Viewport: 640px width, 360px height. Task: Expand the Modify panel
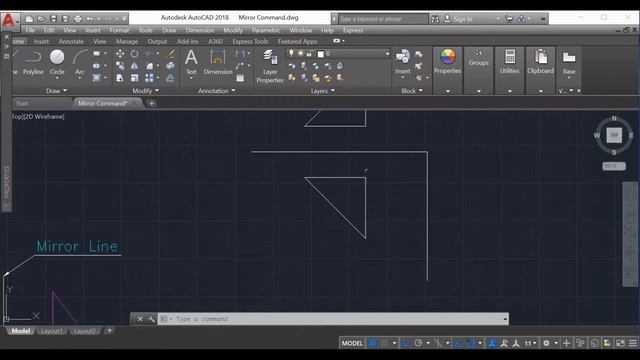[x=146, y=91]
